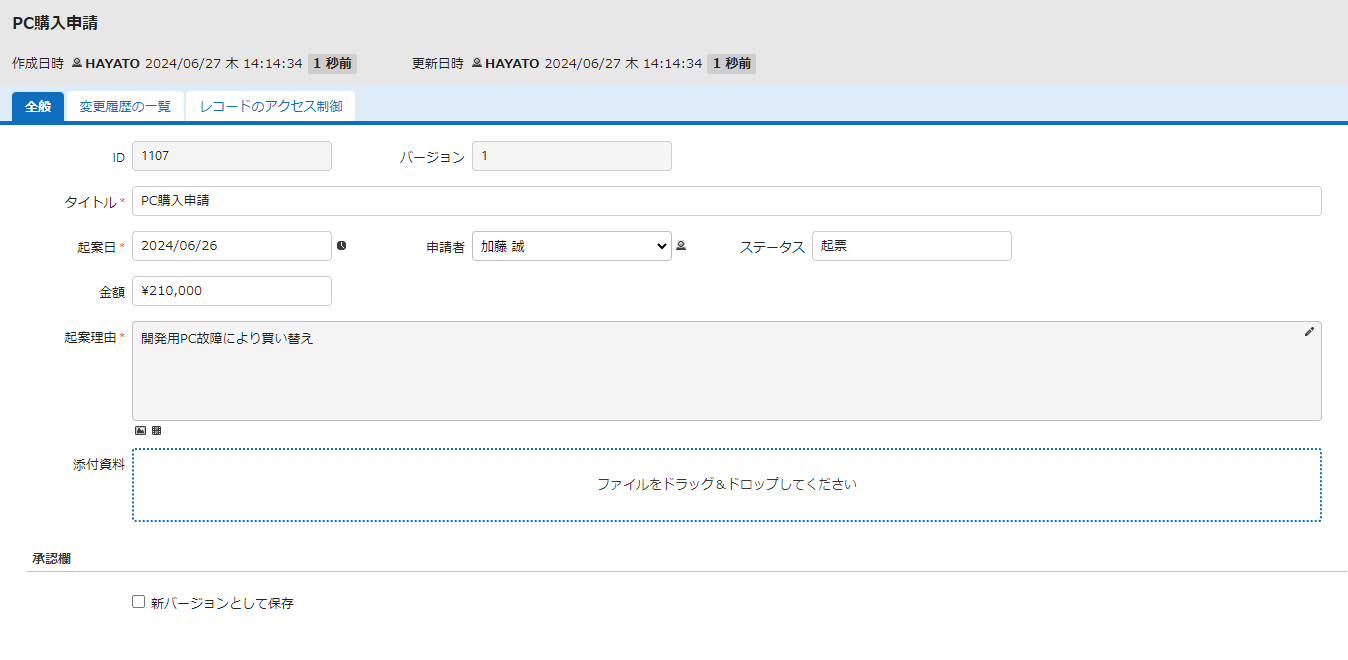The image size is (1348, 660).
Task: Click the pencil edit icon in 起案理由
Action: 1309,332
